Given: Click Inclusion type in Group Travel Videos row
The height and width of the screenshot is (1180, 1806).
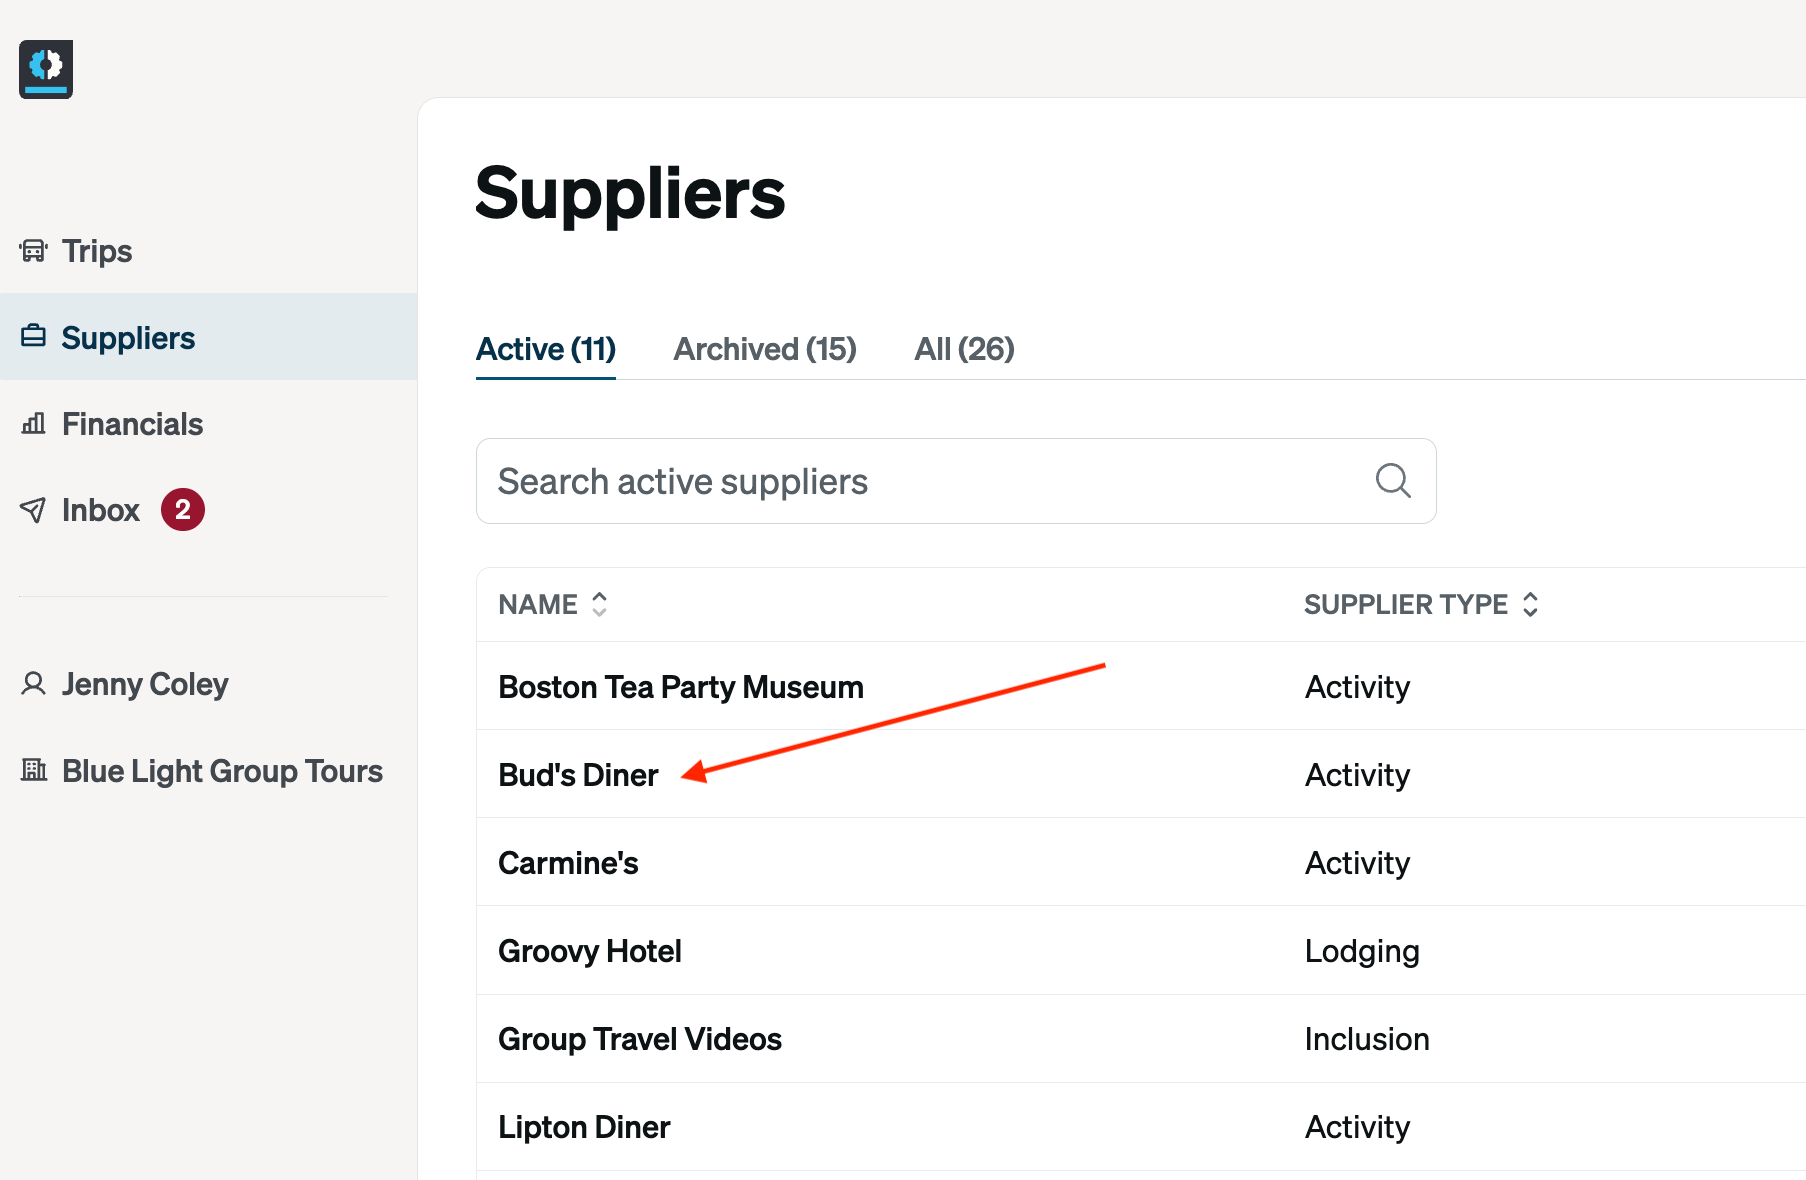Looking at the screenshot, I should tap(1367, 1039).
